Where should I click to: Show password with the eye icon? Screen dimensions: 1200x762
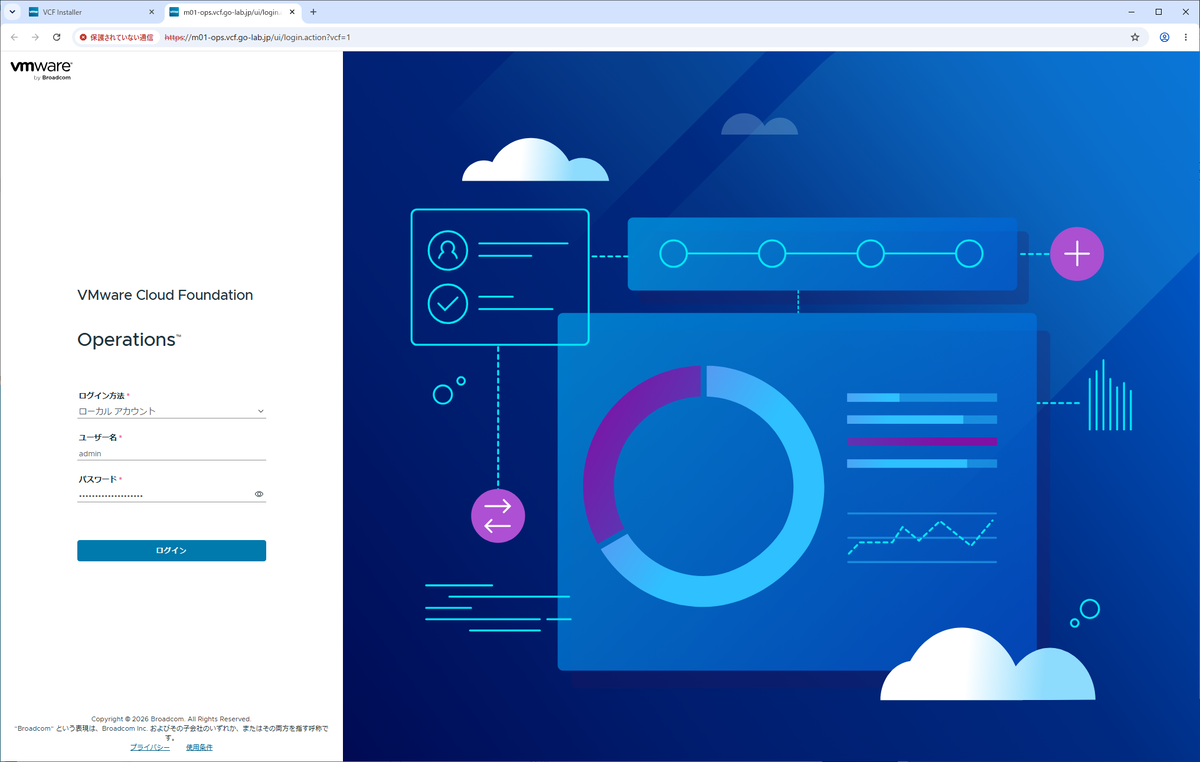coord(259,494)
